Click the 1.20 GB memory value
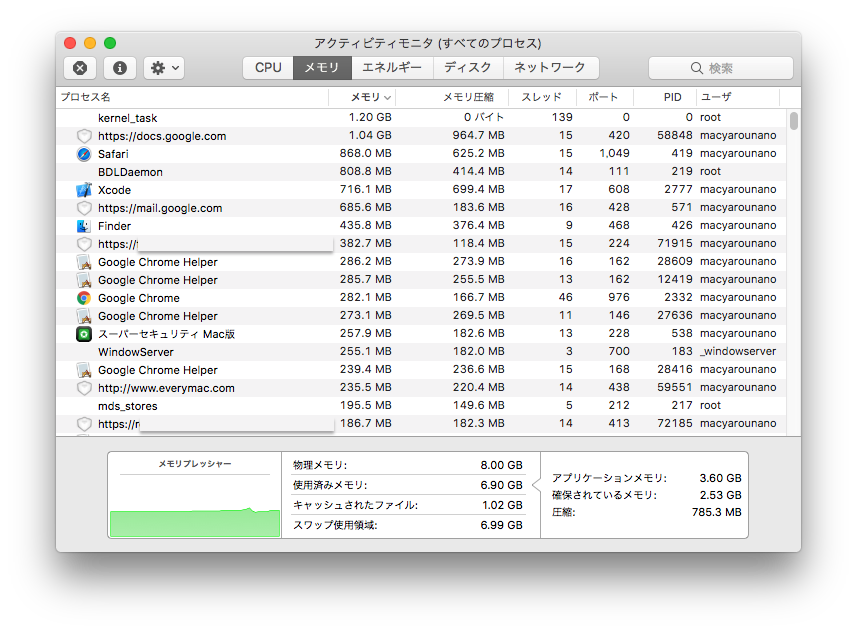Image resolution: width=857 pixels, height=632 pixels. 370,117
